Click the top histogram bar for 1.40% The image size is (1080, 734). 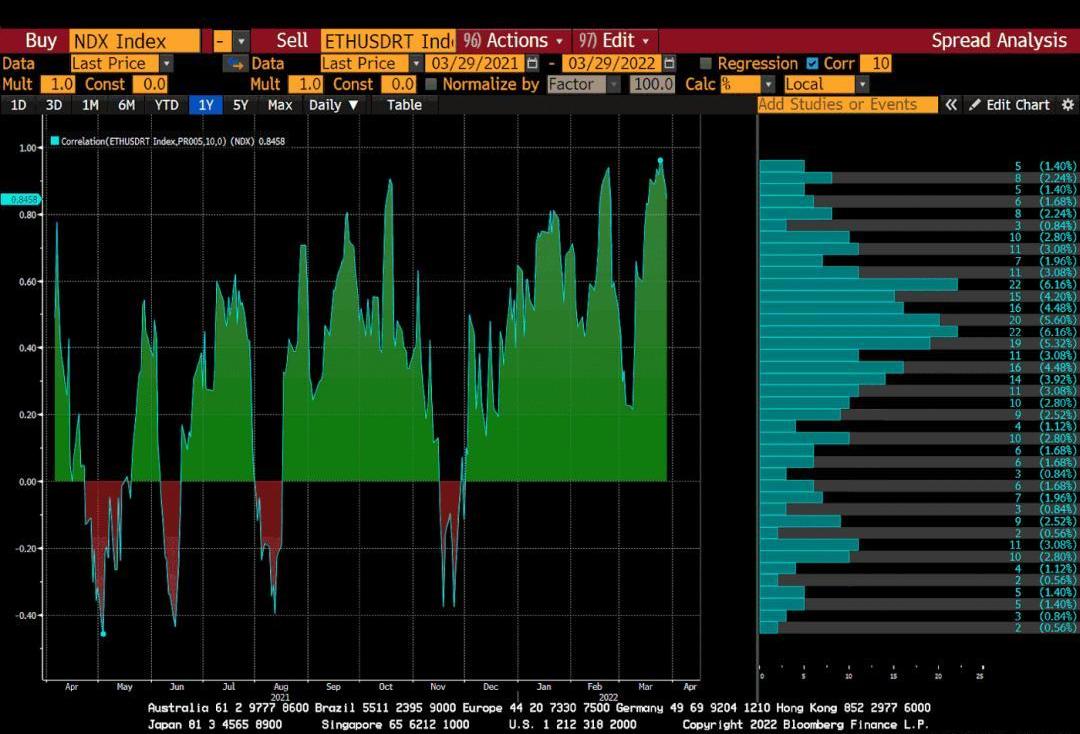(782, 166)
